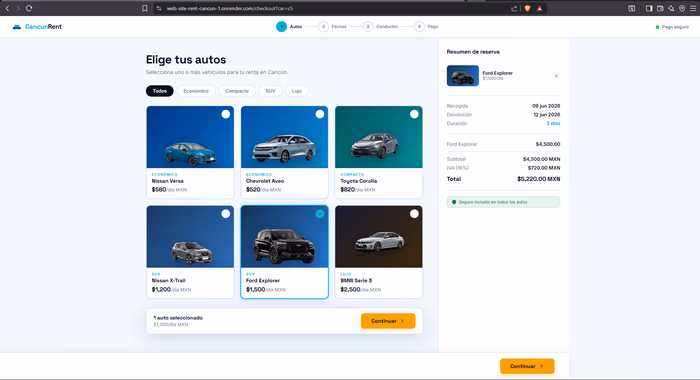This screenshot has width=700, height=380.
Task: Click the Chevrolet Aveo $520 price
Action: [x=253, y=189]
